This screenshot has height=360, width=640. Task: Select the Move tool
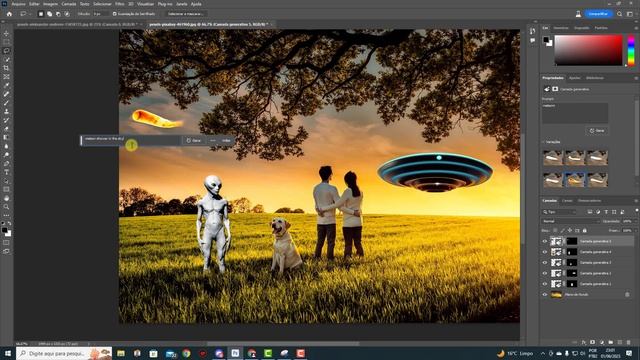(x=6, y=33)
